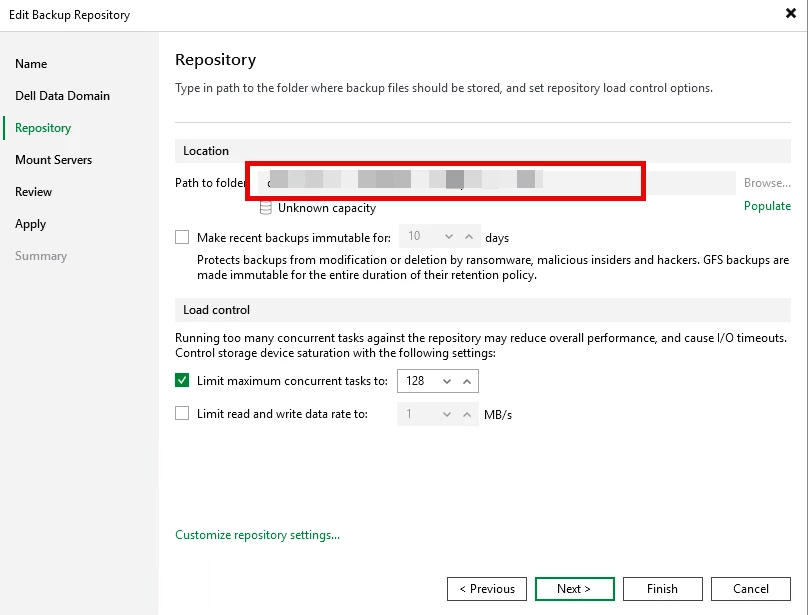Close the Edit Backup Repository dialog

tap(790, 13)
